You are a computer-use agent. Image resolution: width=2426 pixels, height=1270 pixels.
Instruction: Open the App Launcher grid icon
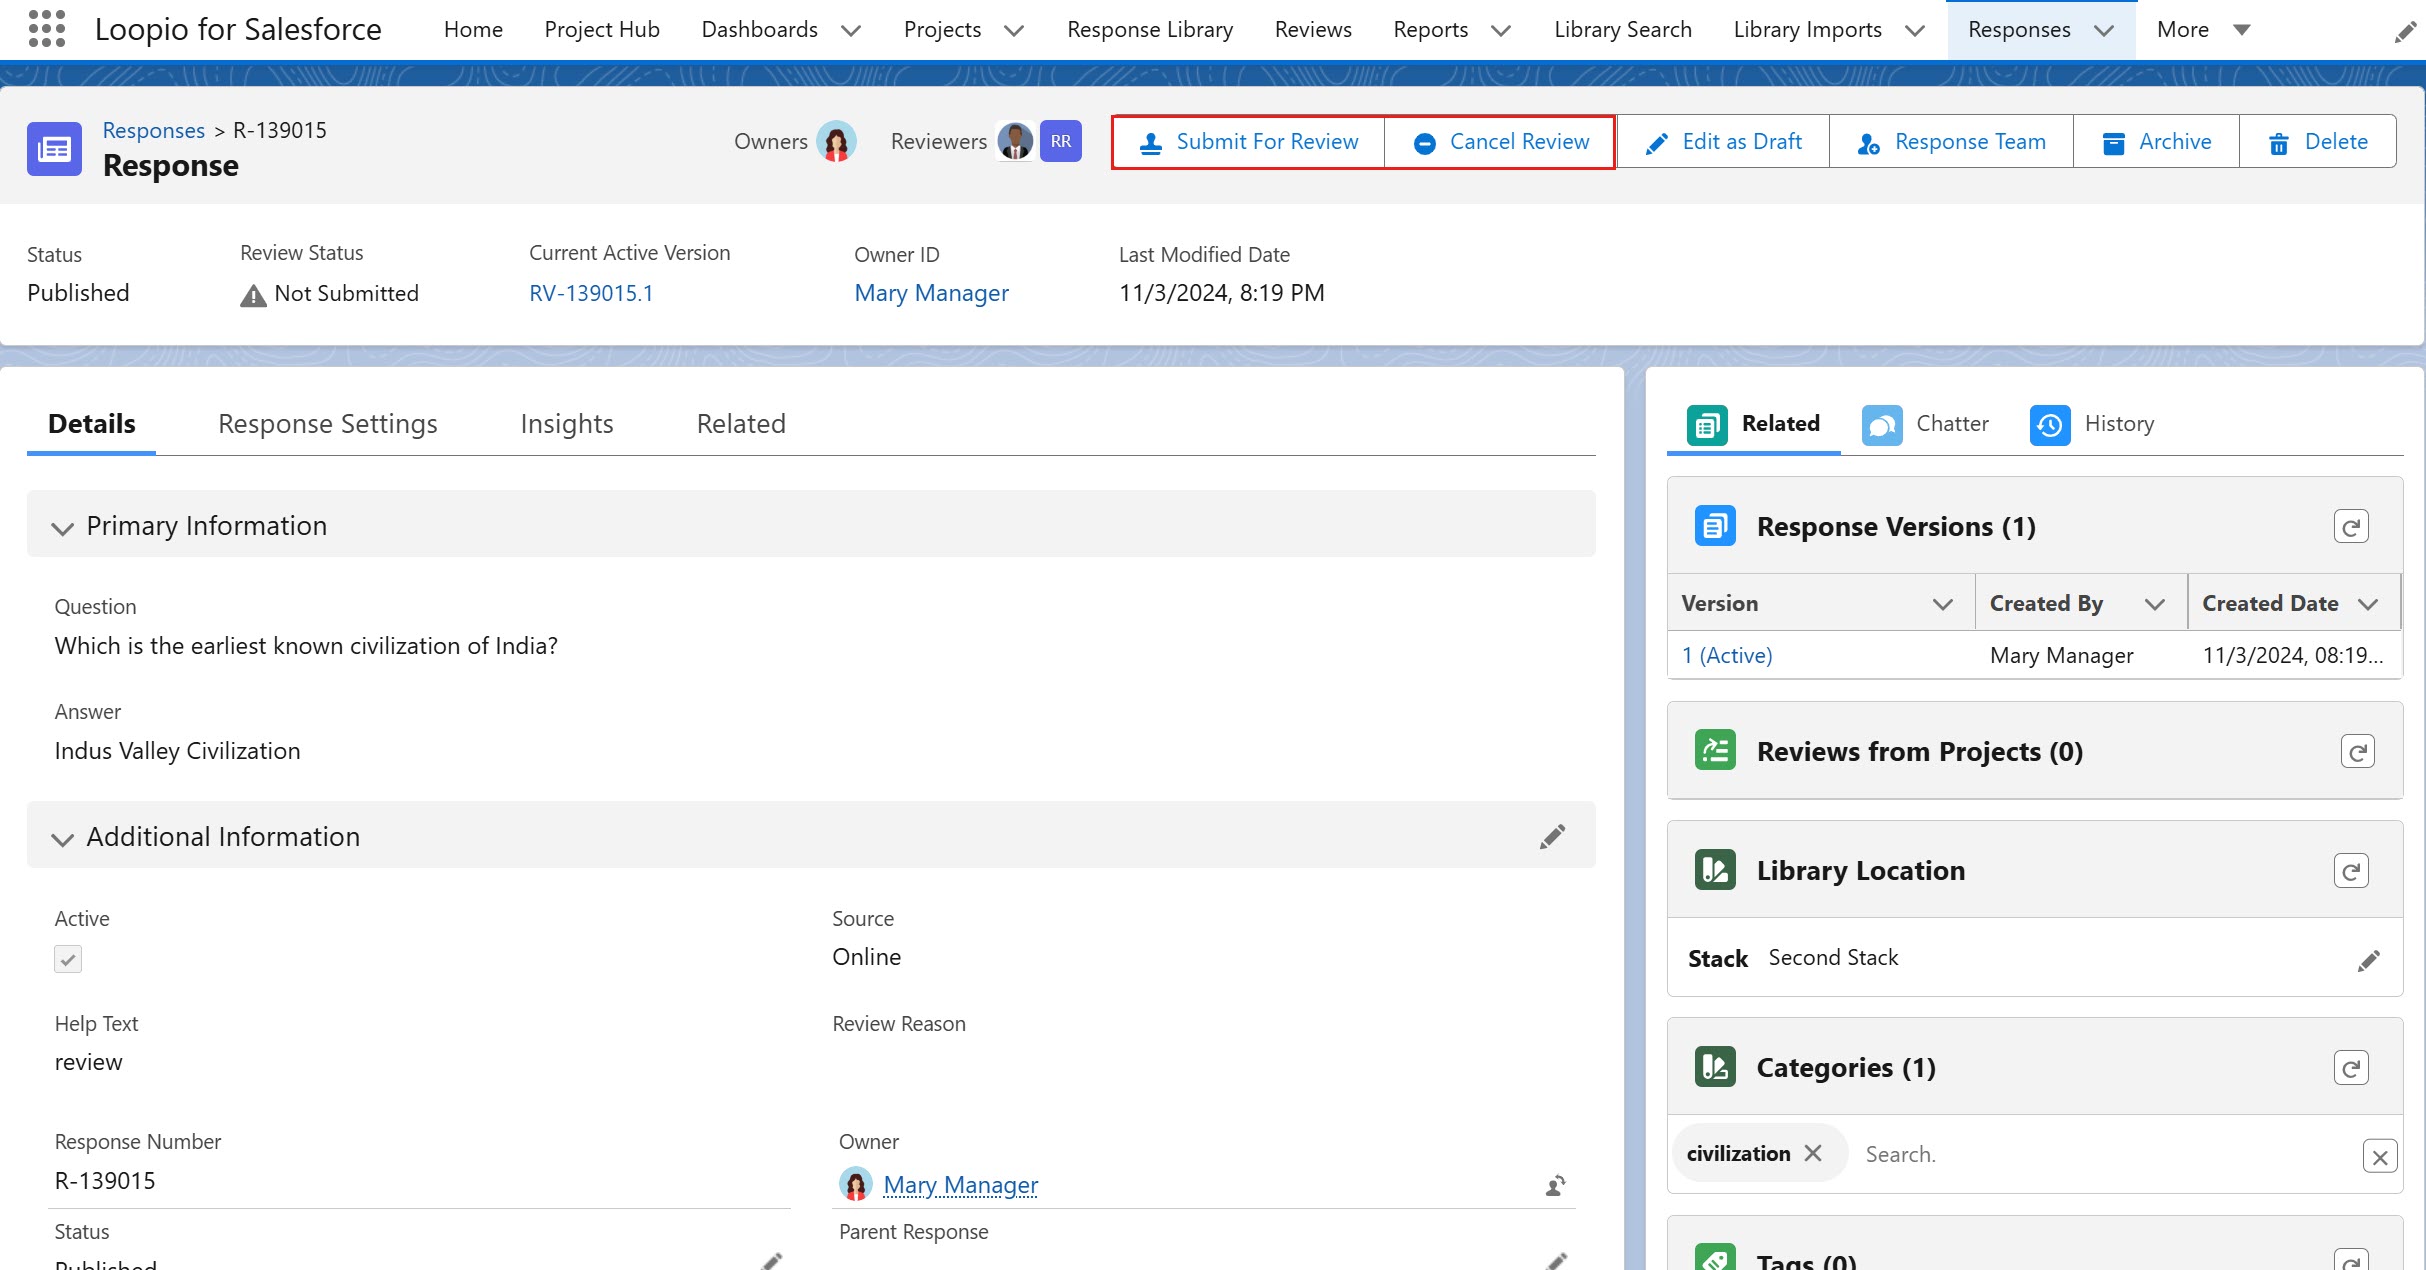pos(47,29)
